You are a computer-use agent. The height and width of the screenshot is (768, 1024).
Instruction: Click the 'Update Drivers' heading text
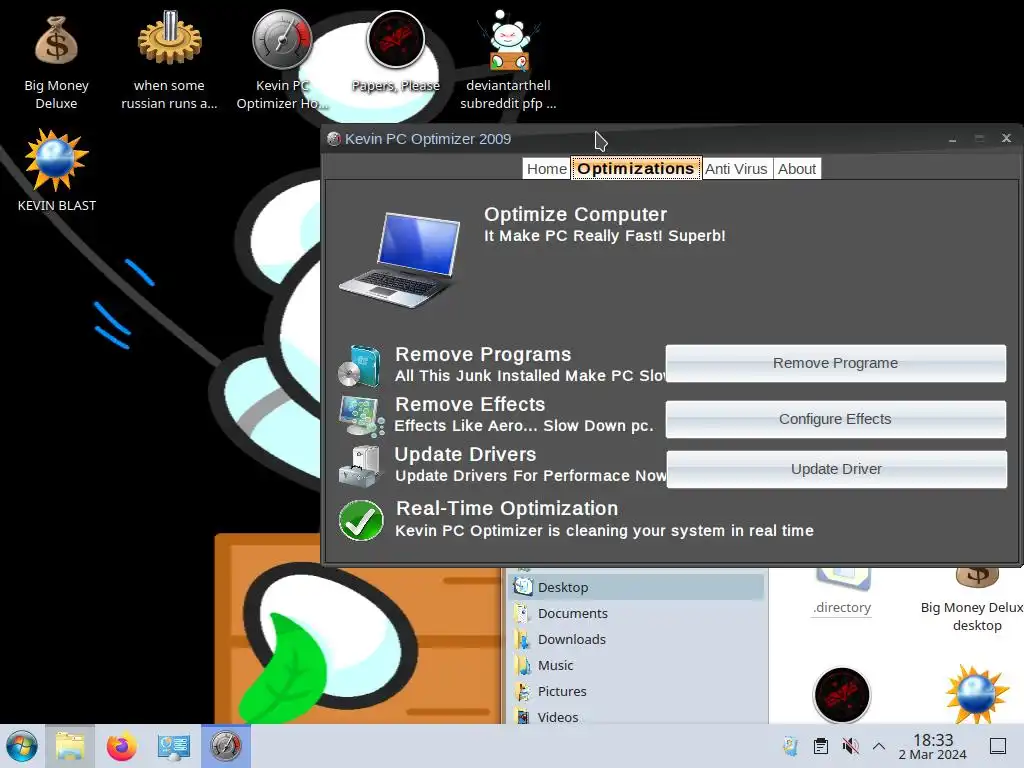point(465,454)
